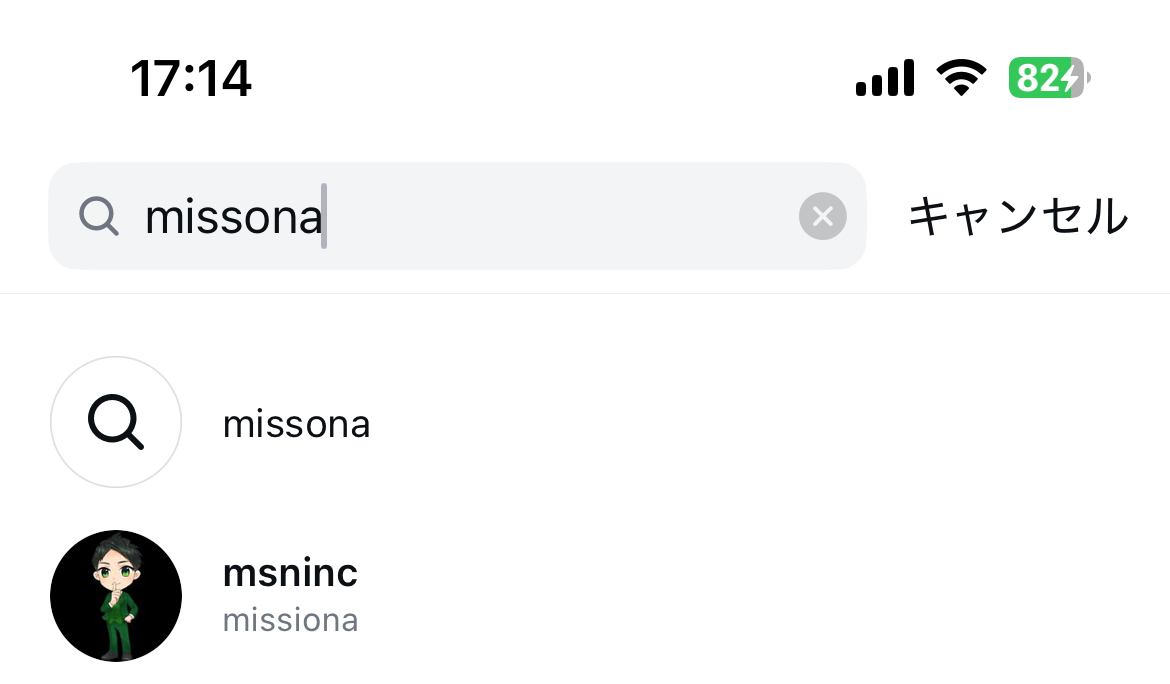Screen dimensions: 1170x684
Task: Tap the キャンセル button
Action: click(1018, 216)
